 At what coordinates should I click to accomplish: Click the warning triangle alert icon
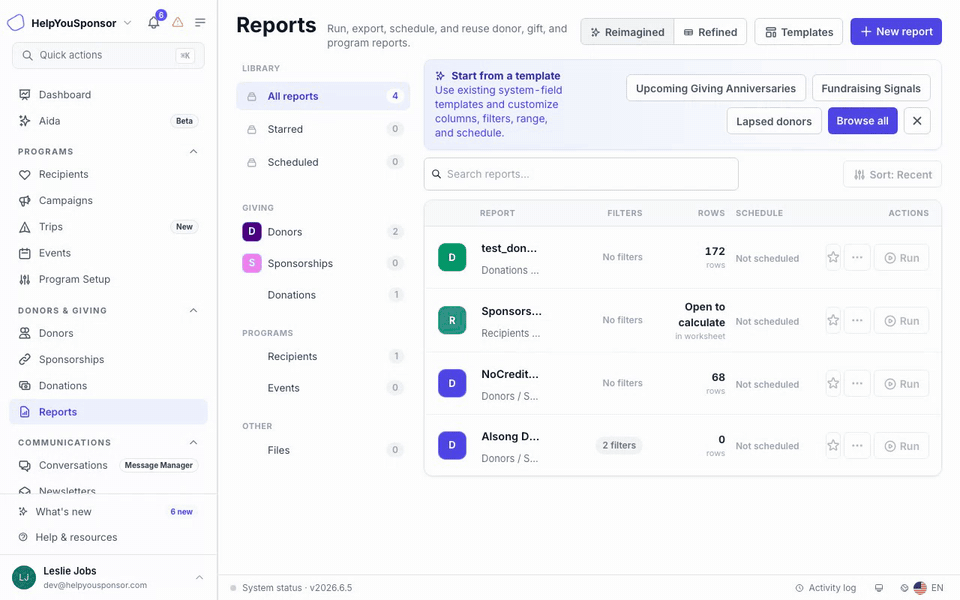click(x=178, y=23)
